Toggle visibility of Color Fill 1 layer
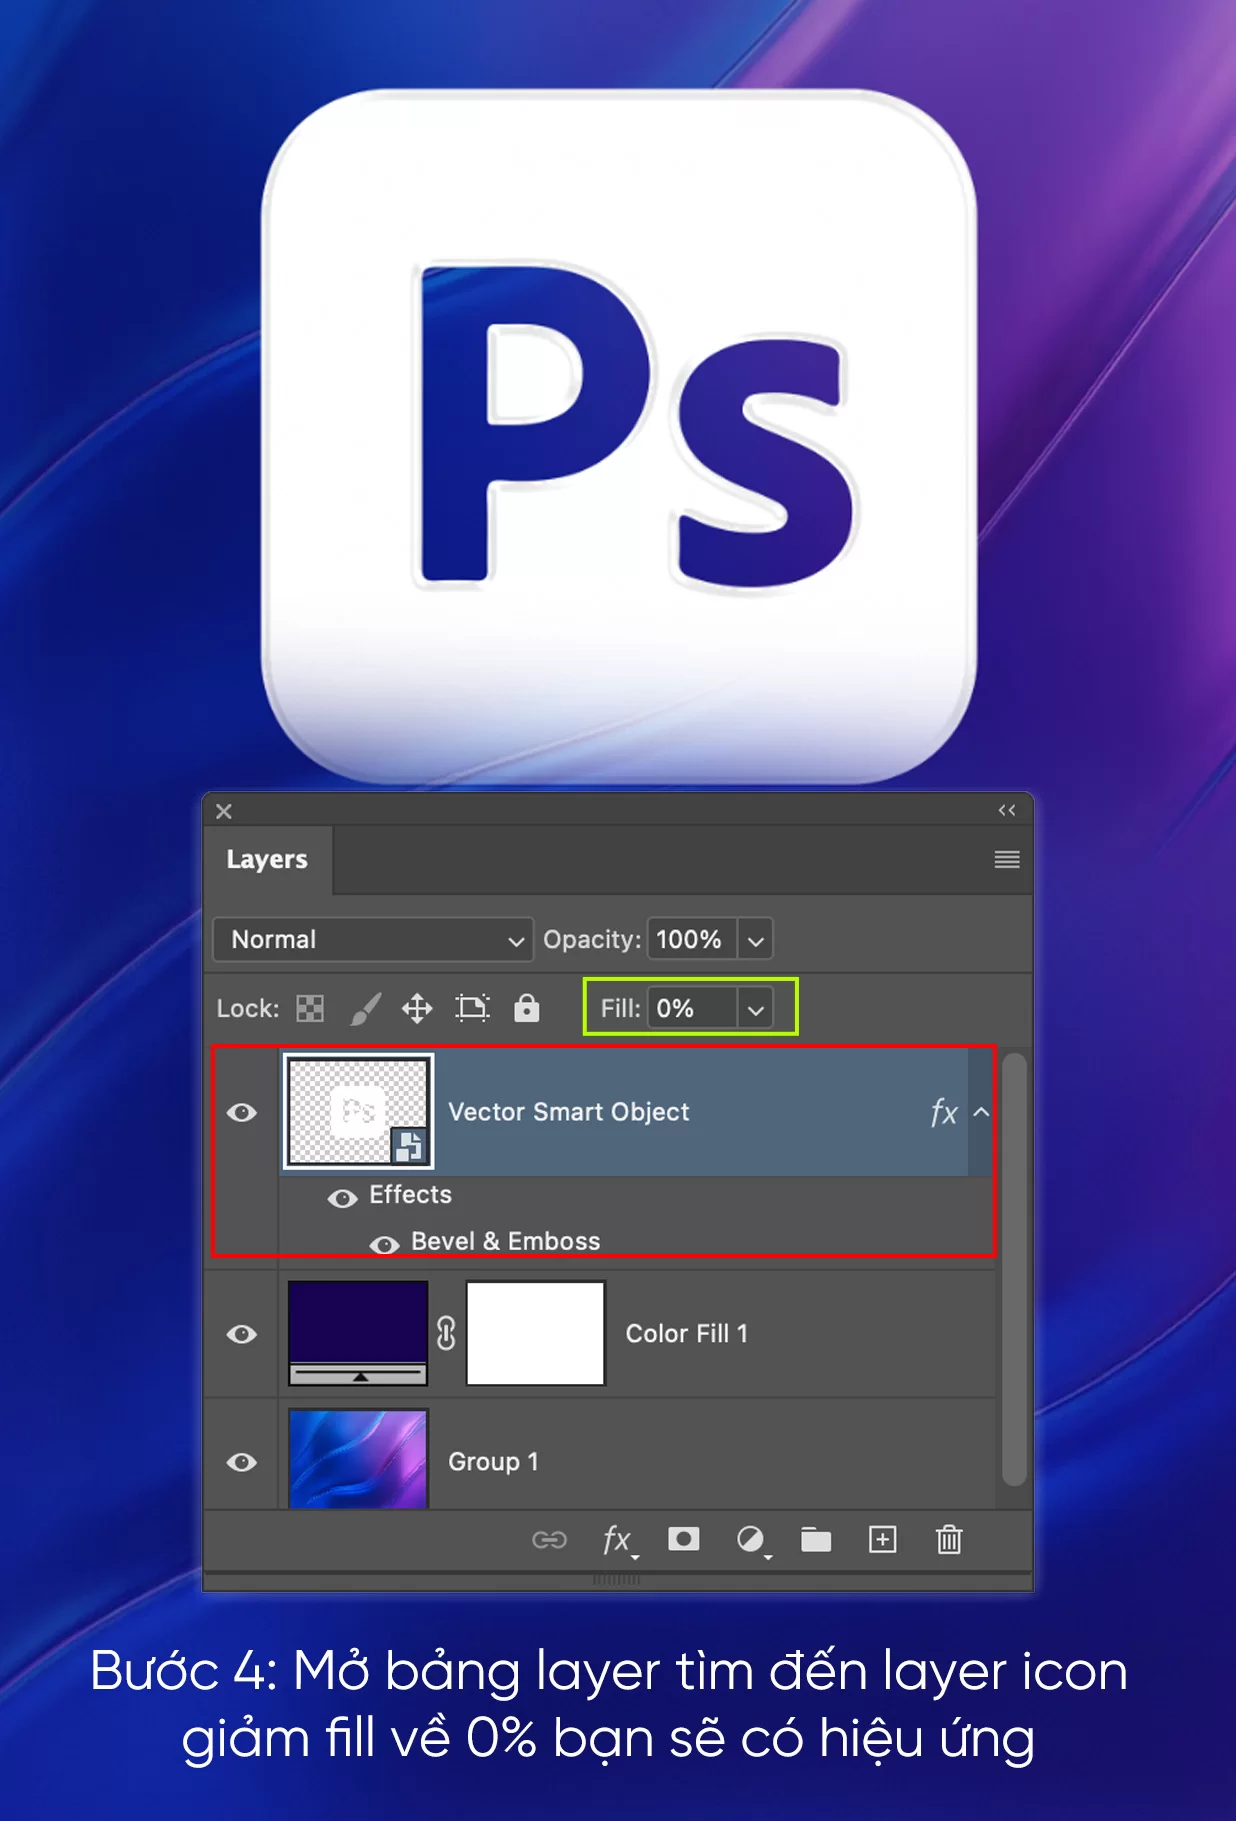This screenshot has height=1821, width=1236. click(242, 1334)
